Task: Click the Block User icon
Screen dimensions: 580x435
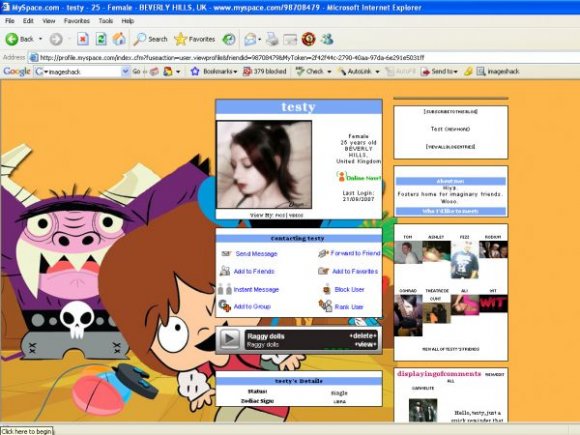Action: coord(326,289)
